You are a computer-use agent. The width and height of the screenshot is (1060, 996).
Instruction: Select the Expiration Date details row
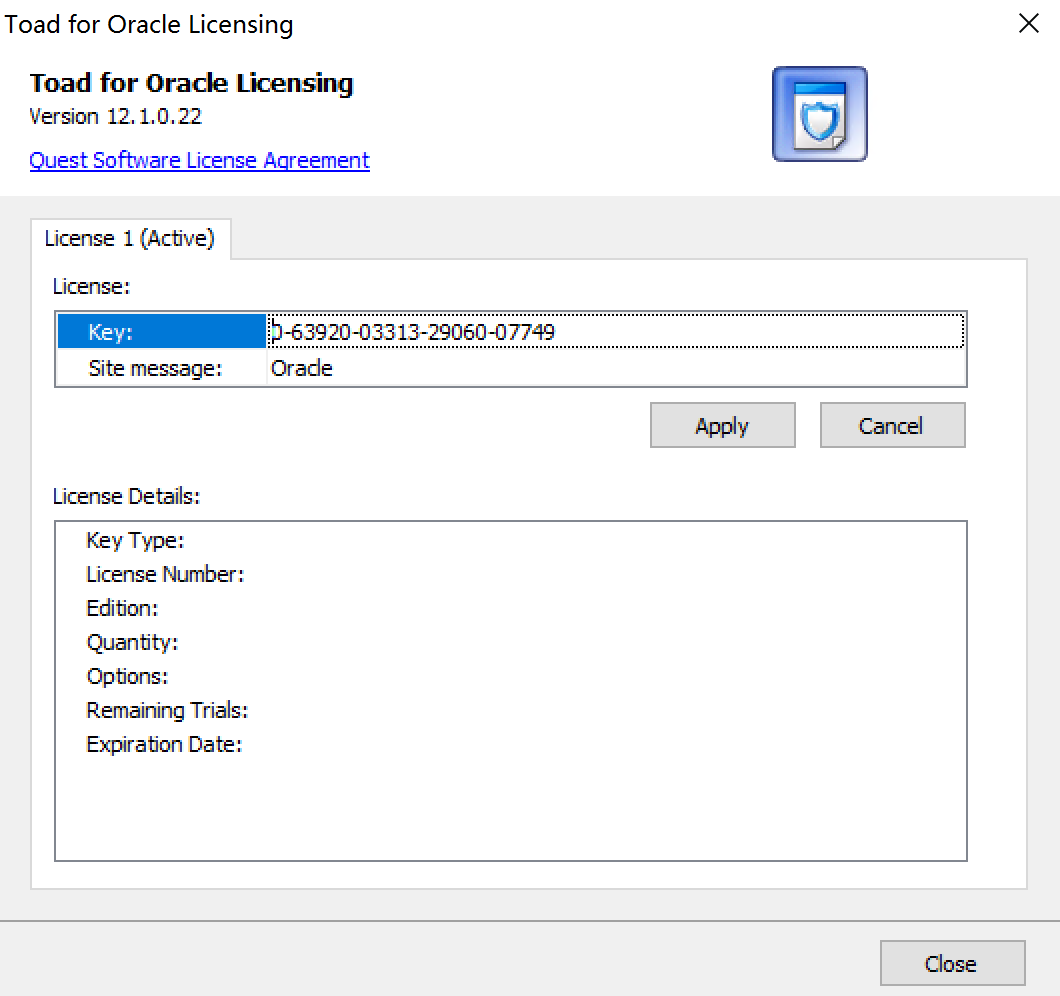[x=164, y=745]
